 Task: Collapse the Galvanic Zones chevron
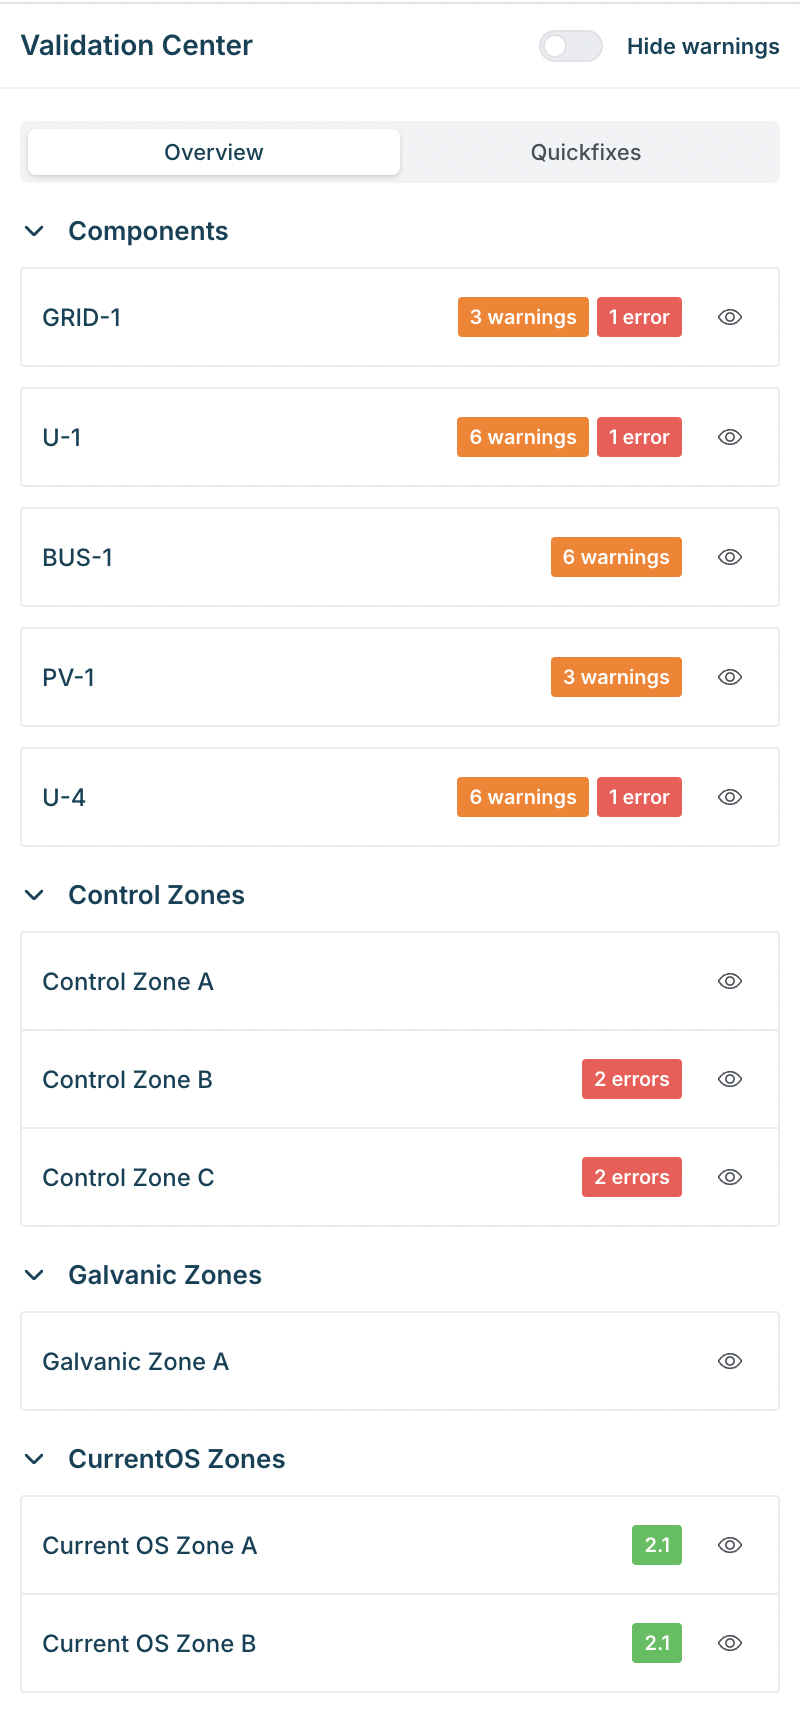click(x=34, y=1275)
